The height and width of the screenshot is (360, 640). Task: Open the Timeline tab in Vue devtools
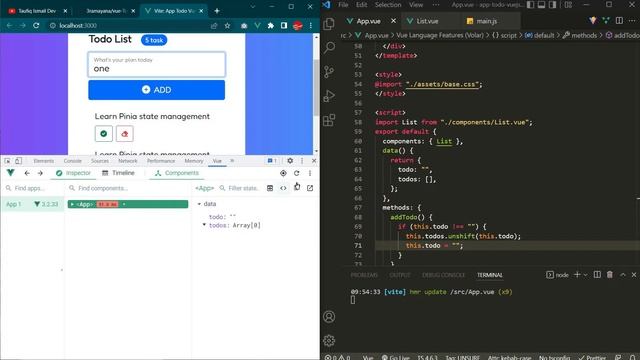point(118,173)
